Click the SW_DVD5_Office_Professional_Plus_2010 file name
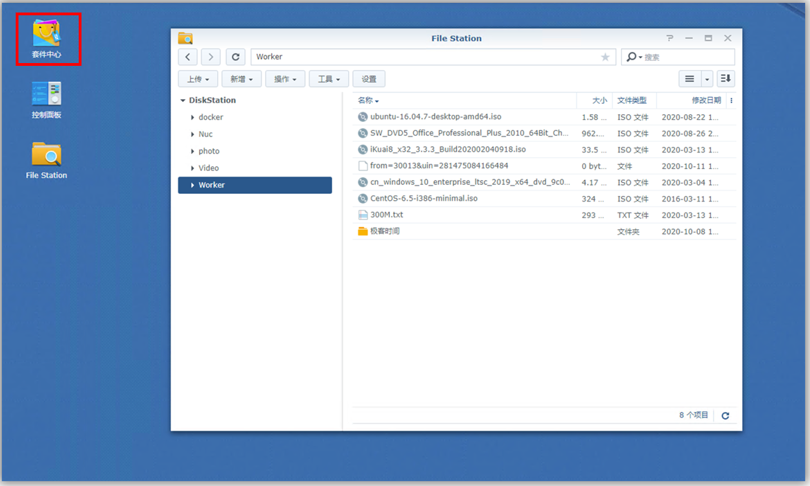Screen dimensions: 810x486 click(x=469, y=133)
